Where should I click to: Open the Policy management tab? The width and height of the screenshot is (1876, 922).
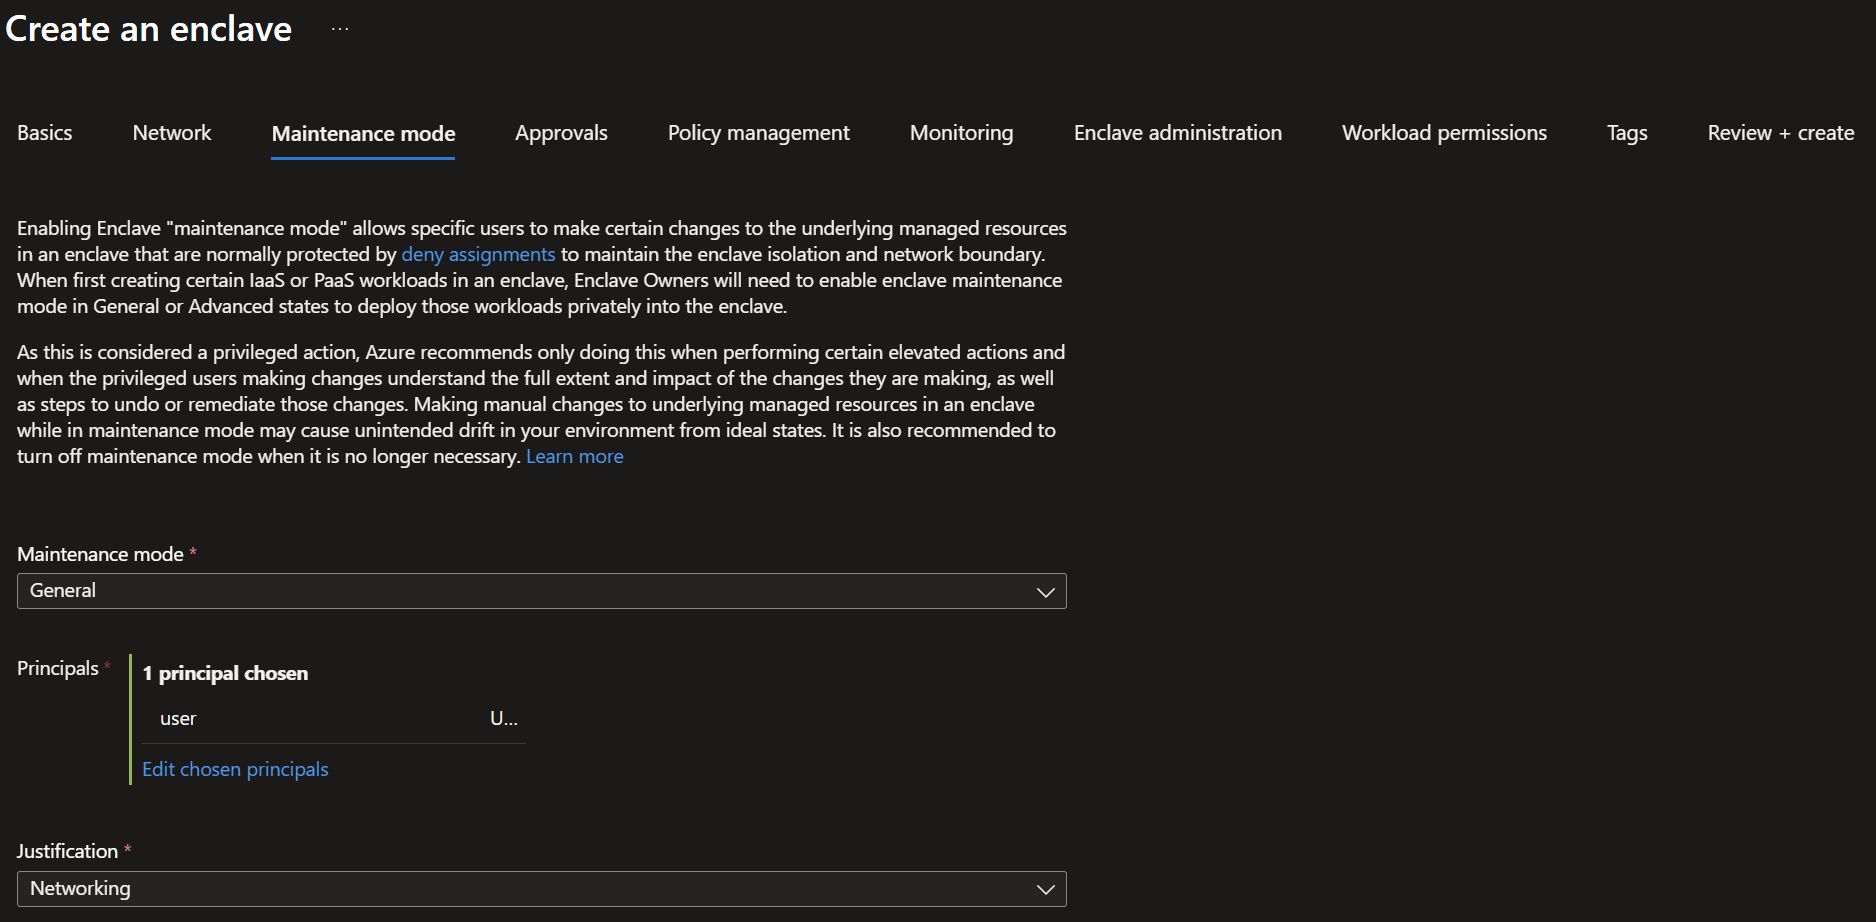758,133
